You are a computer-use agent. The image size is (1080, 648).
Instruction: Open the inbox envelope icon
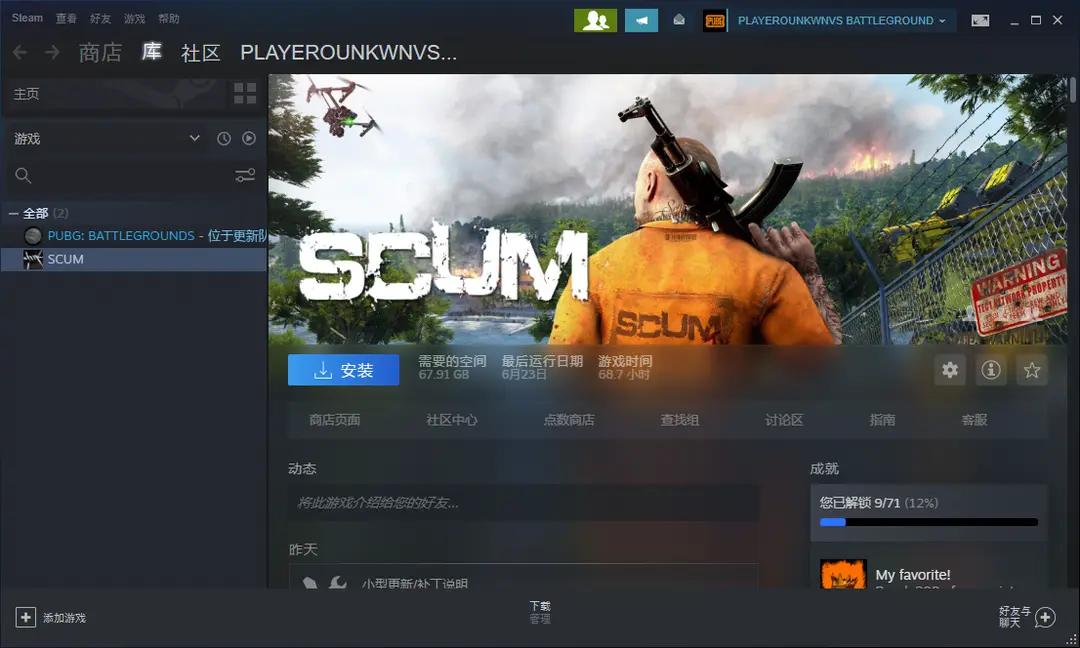tap(679, 20)
